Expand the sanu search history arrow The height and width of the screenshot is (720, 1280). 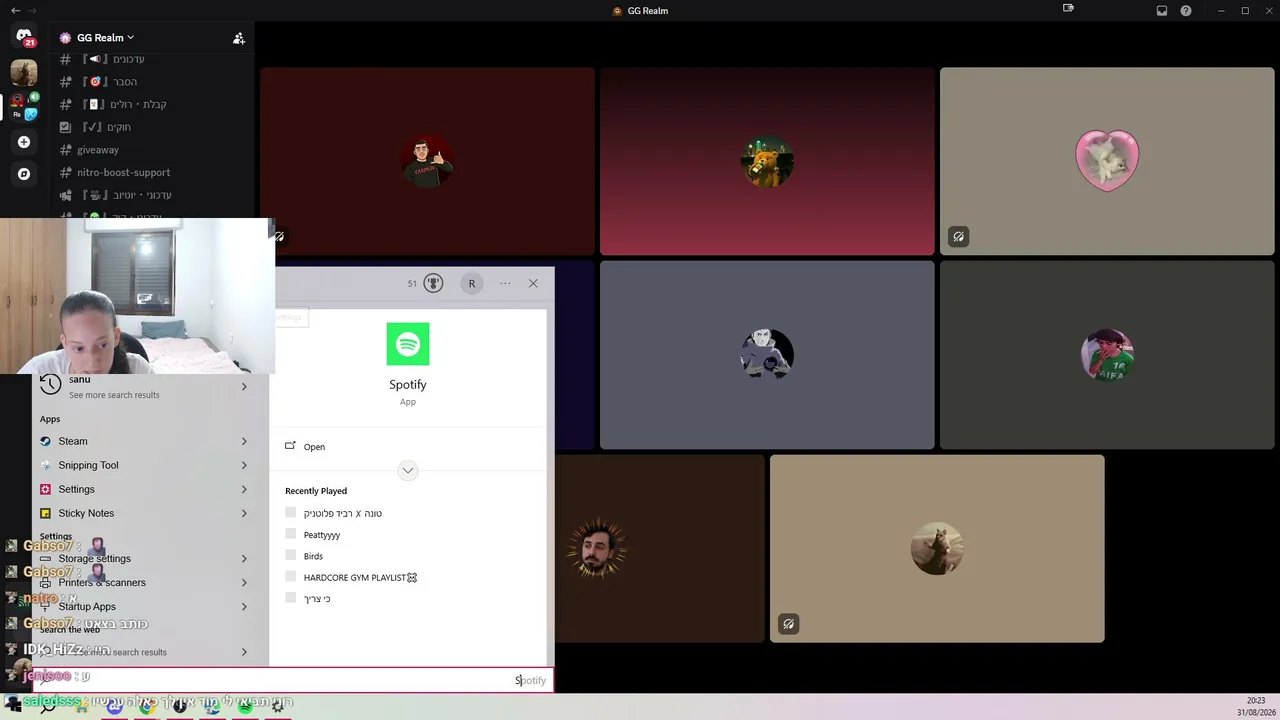244,386
